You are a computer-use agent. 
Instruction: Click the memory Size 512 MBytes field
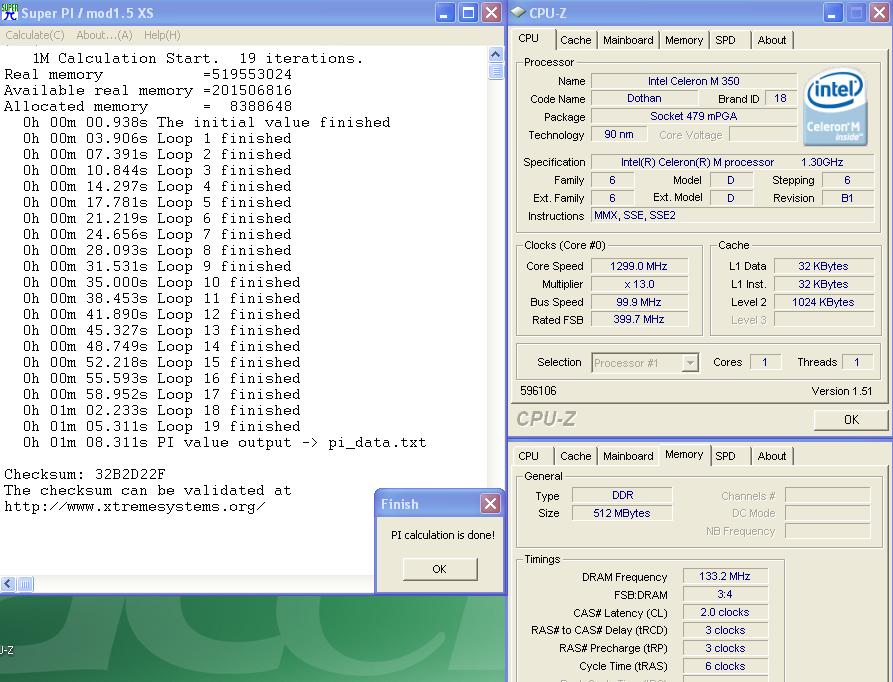click(x=622, y=513)
